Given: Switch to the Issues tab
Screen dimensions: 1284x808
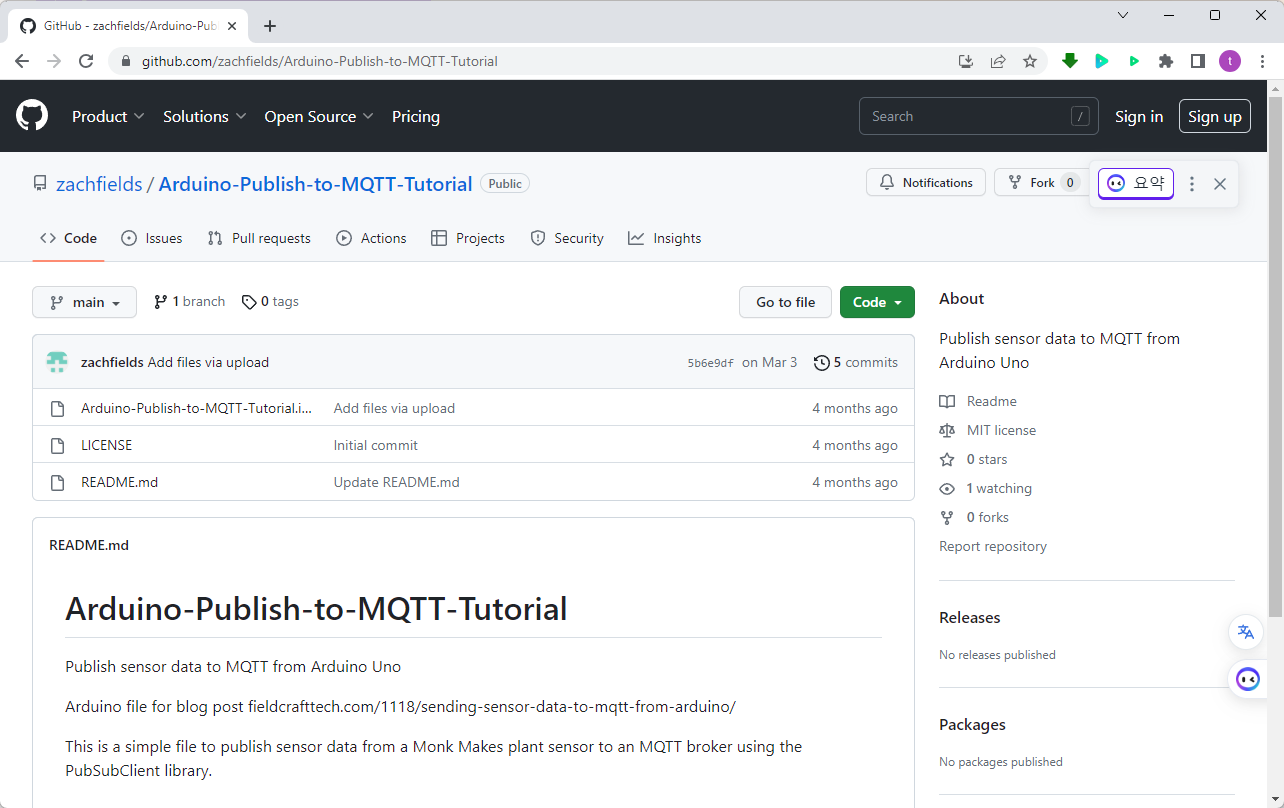Looking at the screenshot, I should pyautogui.click(x=152, y=238).
